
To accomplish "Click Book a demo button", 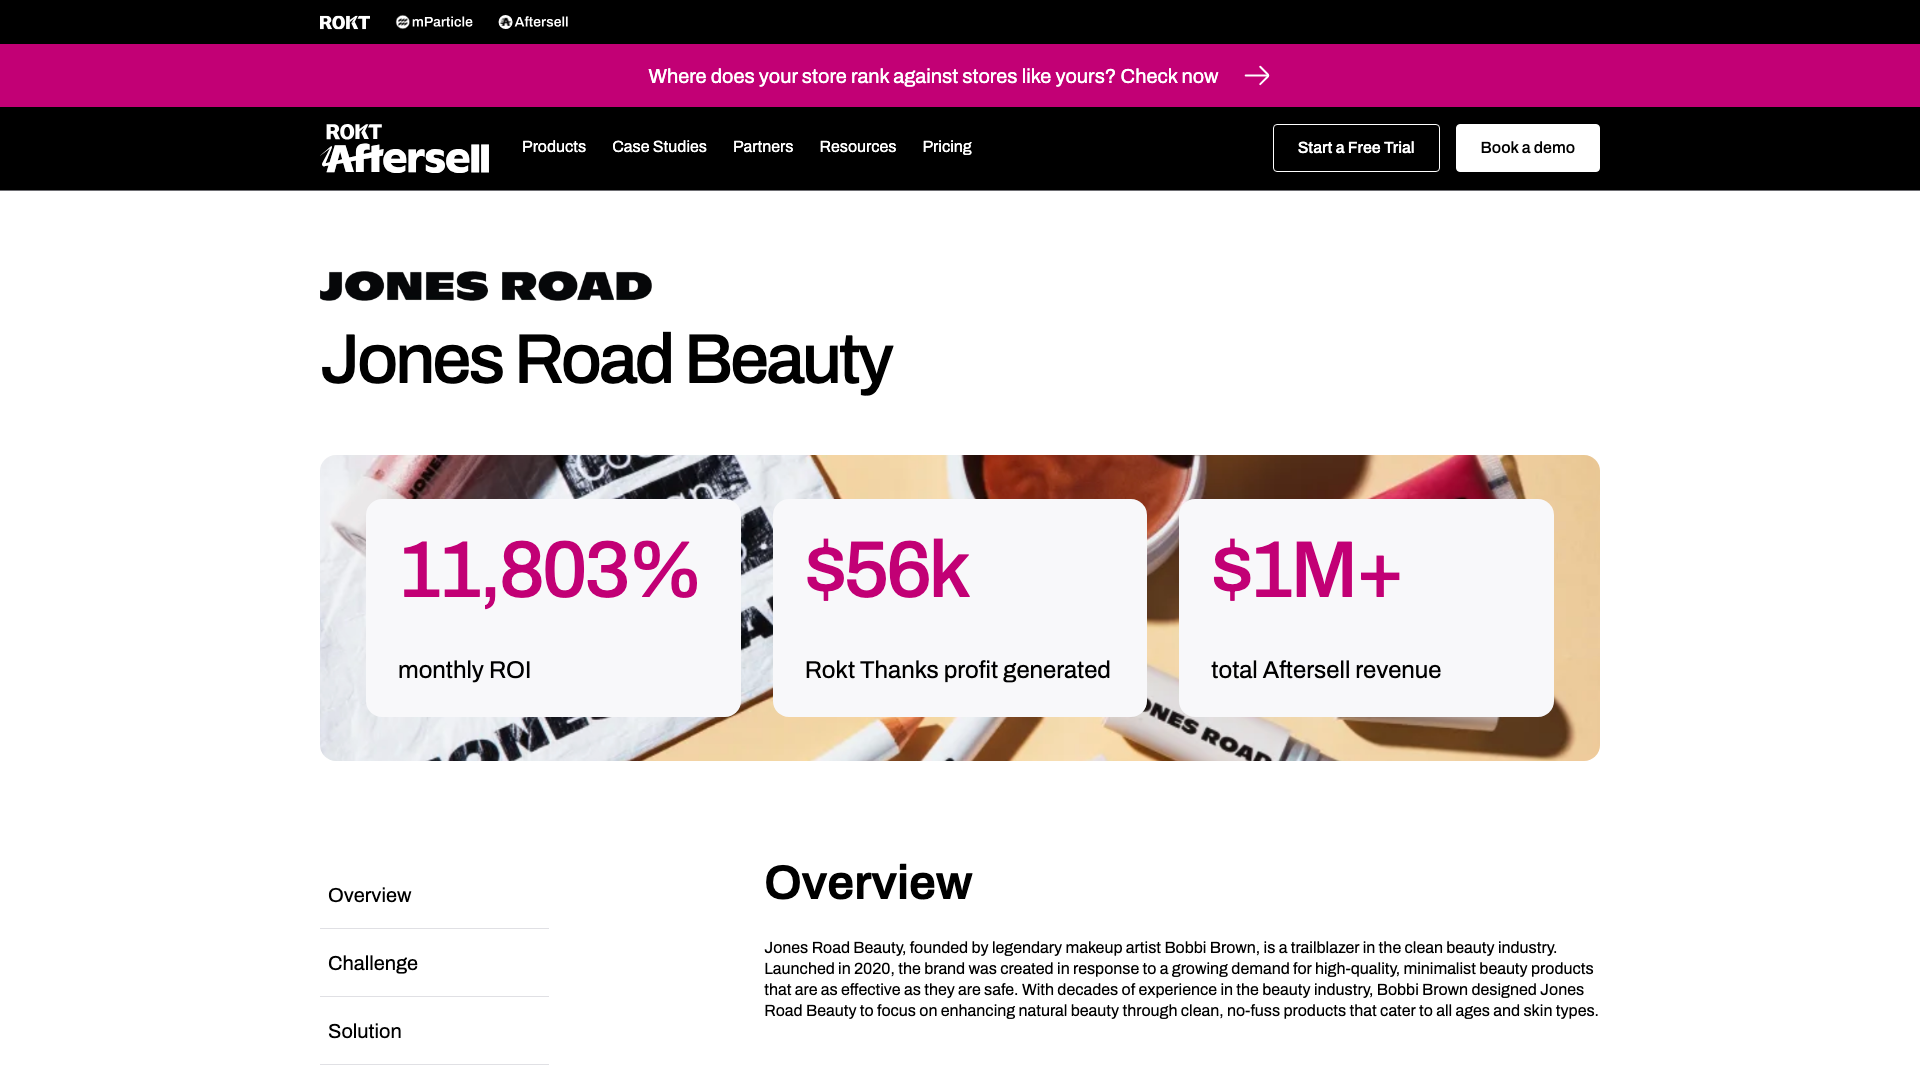I will (1528, 148).
